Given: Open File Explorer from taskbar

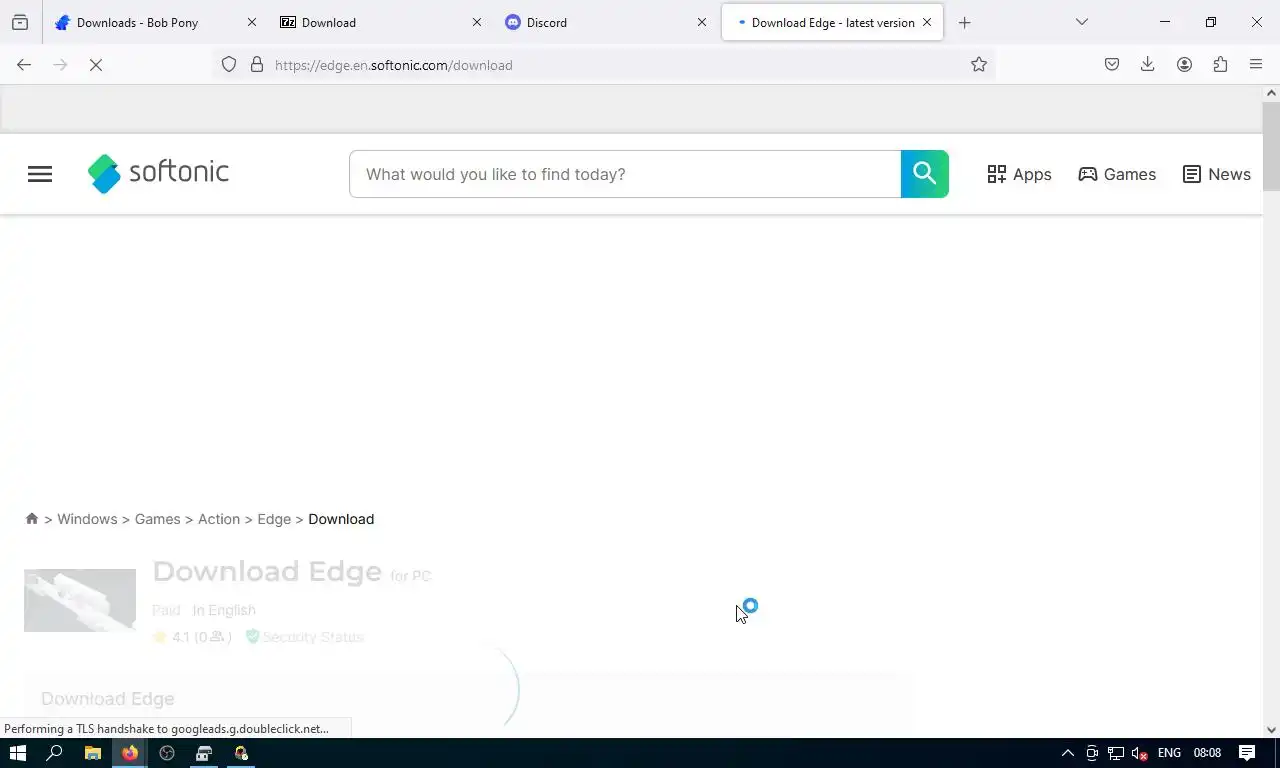Looking at the screenshot, I should coord(92,753).
